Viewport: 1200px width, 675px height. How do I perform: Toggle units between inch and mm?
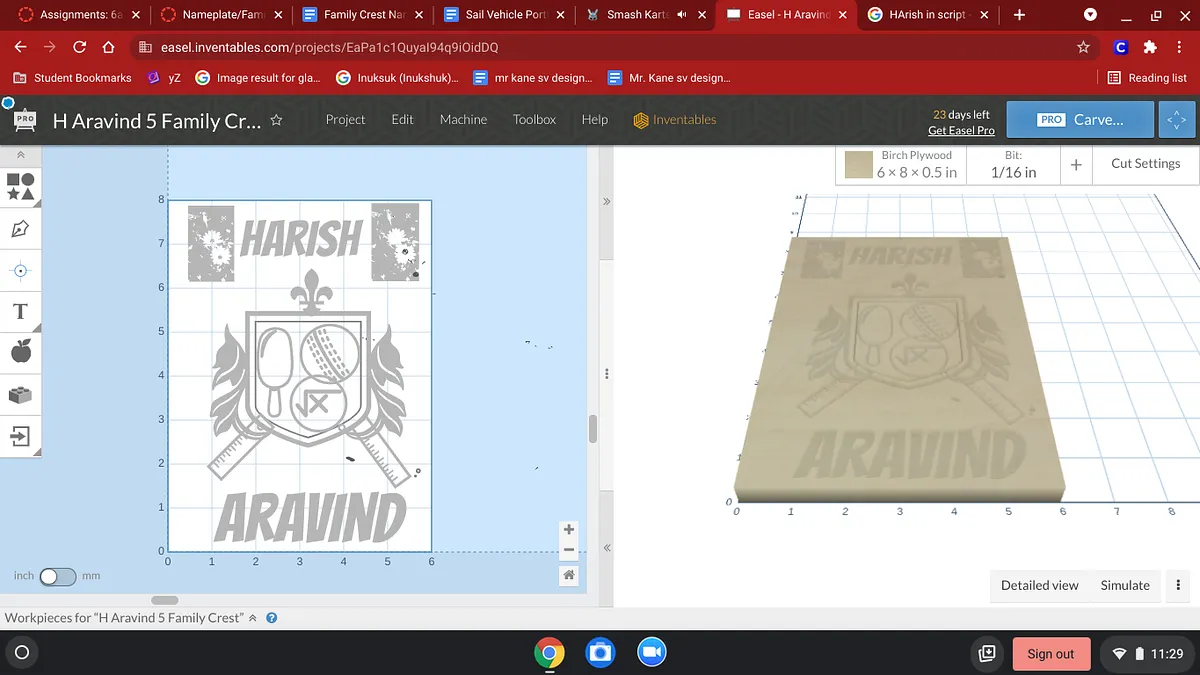tap(57, 576)
